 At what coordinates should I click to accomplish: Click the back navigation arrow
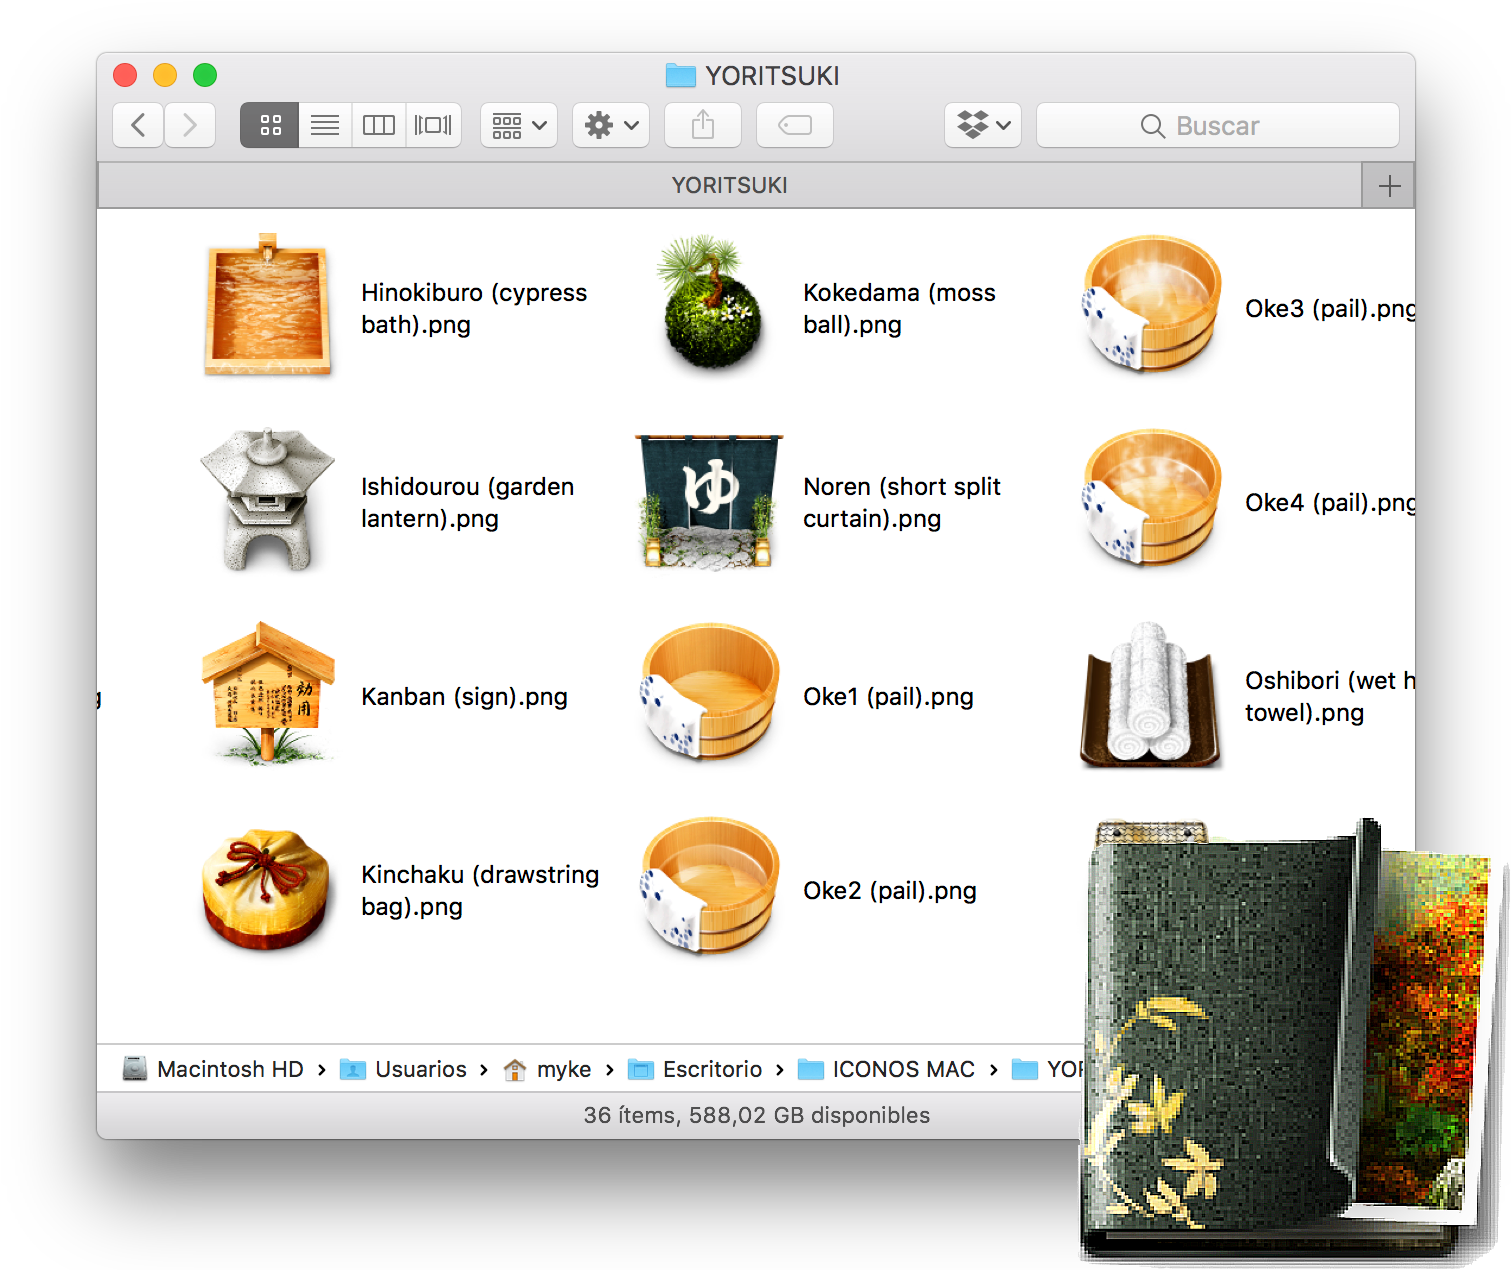pos(138,125)
